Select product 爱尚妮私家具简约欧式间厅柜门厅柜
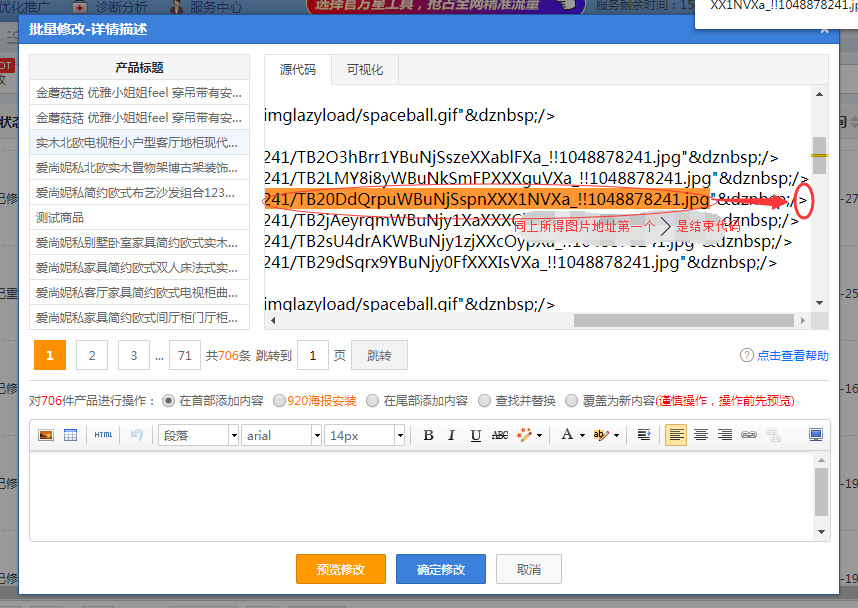This screenshot has width=858, height=608. 140,317
